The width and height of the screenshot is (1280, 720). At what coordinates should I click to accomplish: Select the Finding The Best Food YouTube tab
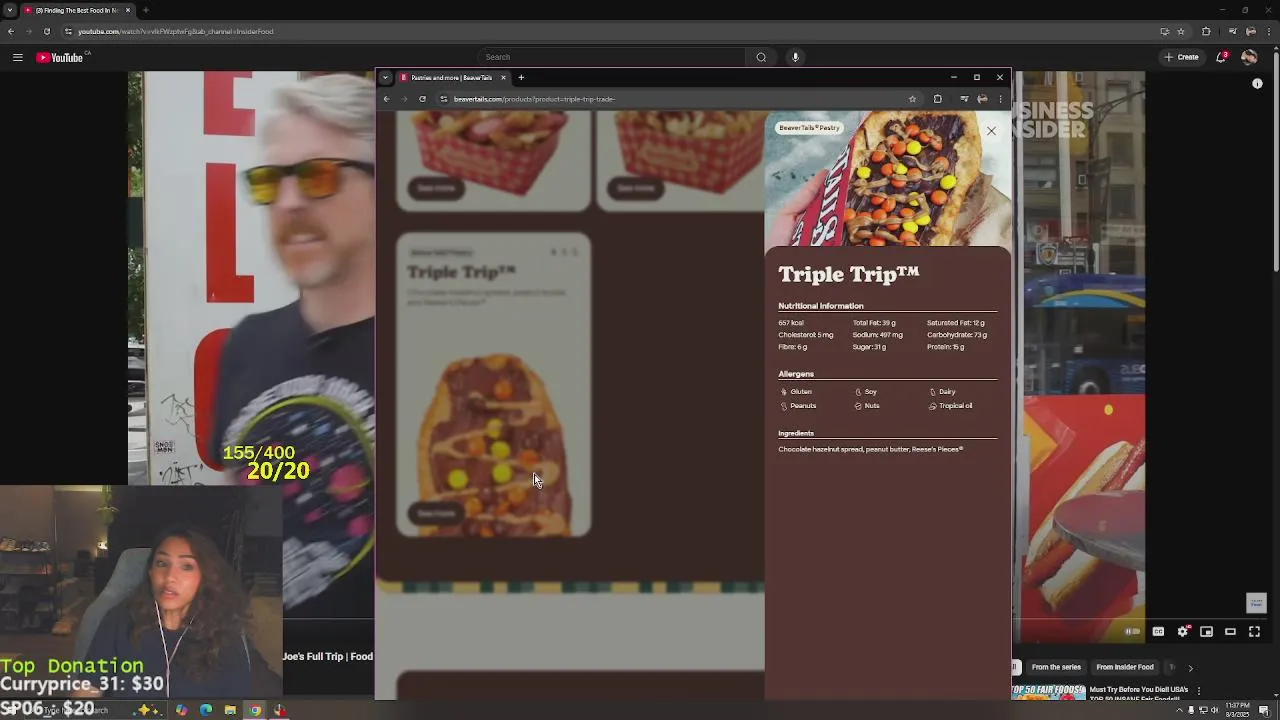click(x=78, y=10)
